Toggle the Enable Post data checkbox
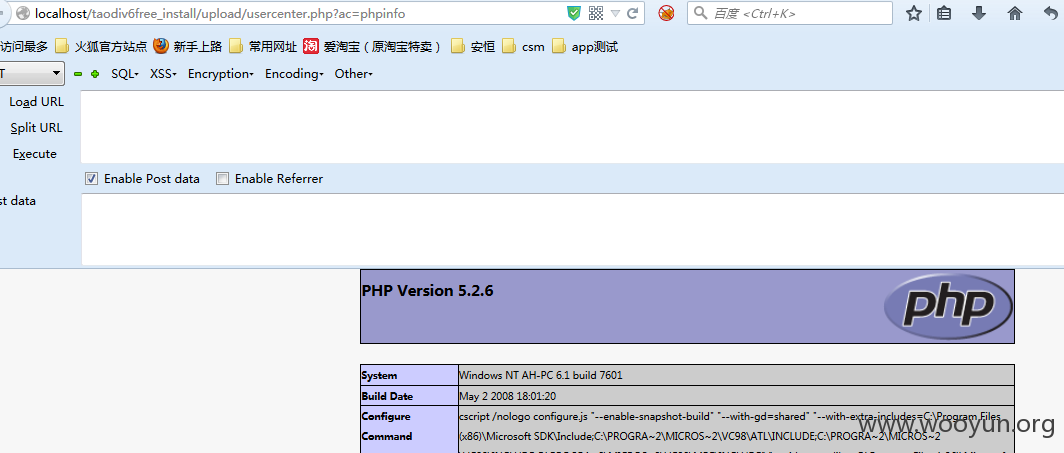The width and height of the screenshot is (1064, 453). 92,179
